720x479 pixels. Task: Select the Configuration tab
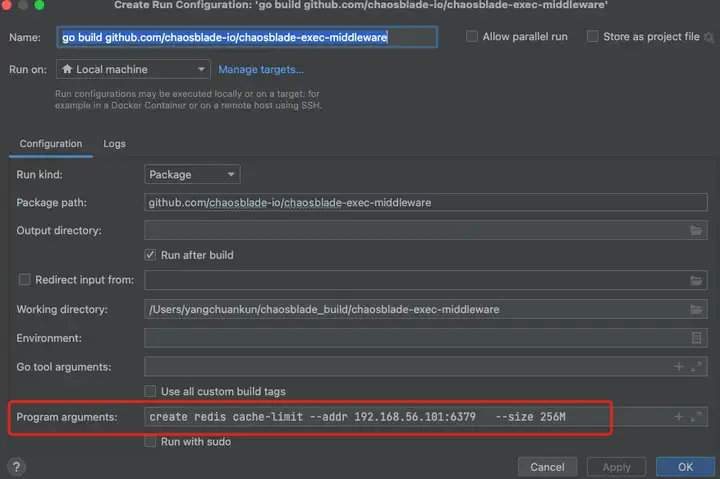[x=51, y=144]
